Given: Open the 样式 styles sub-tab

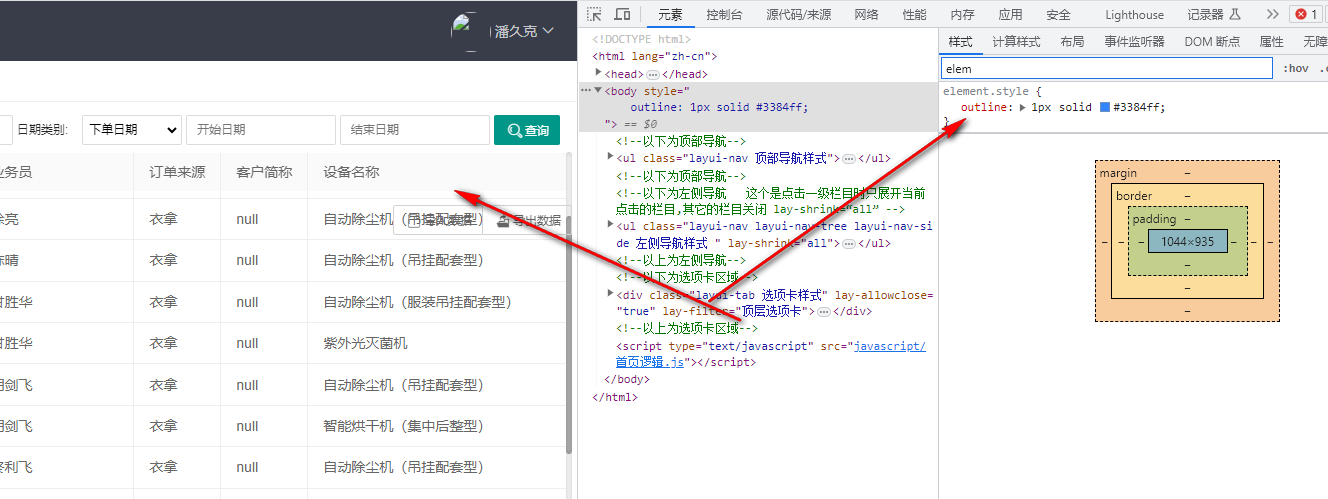Looking at the screenshot, I should [x=960, y=42].
